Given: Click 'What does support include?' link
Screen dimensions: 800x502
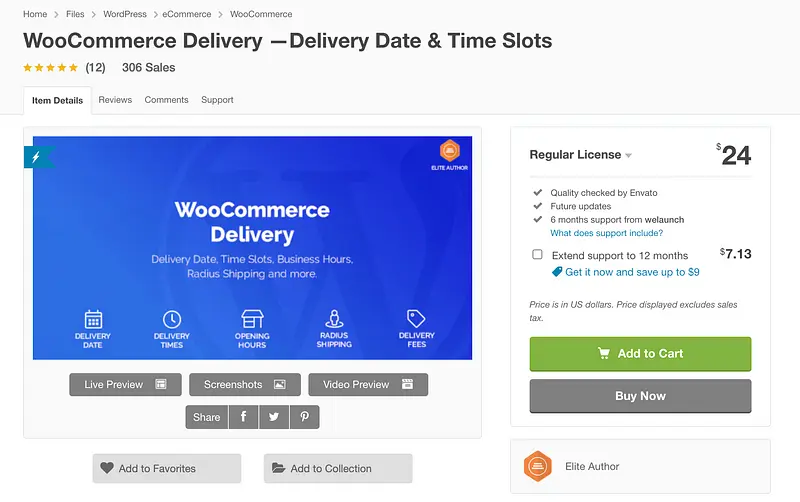Looking at the screenshot, I should (x=606, y=233).
